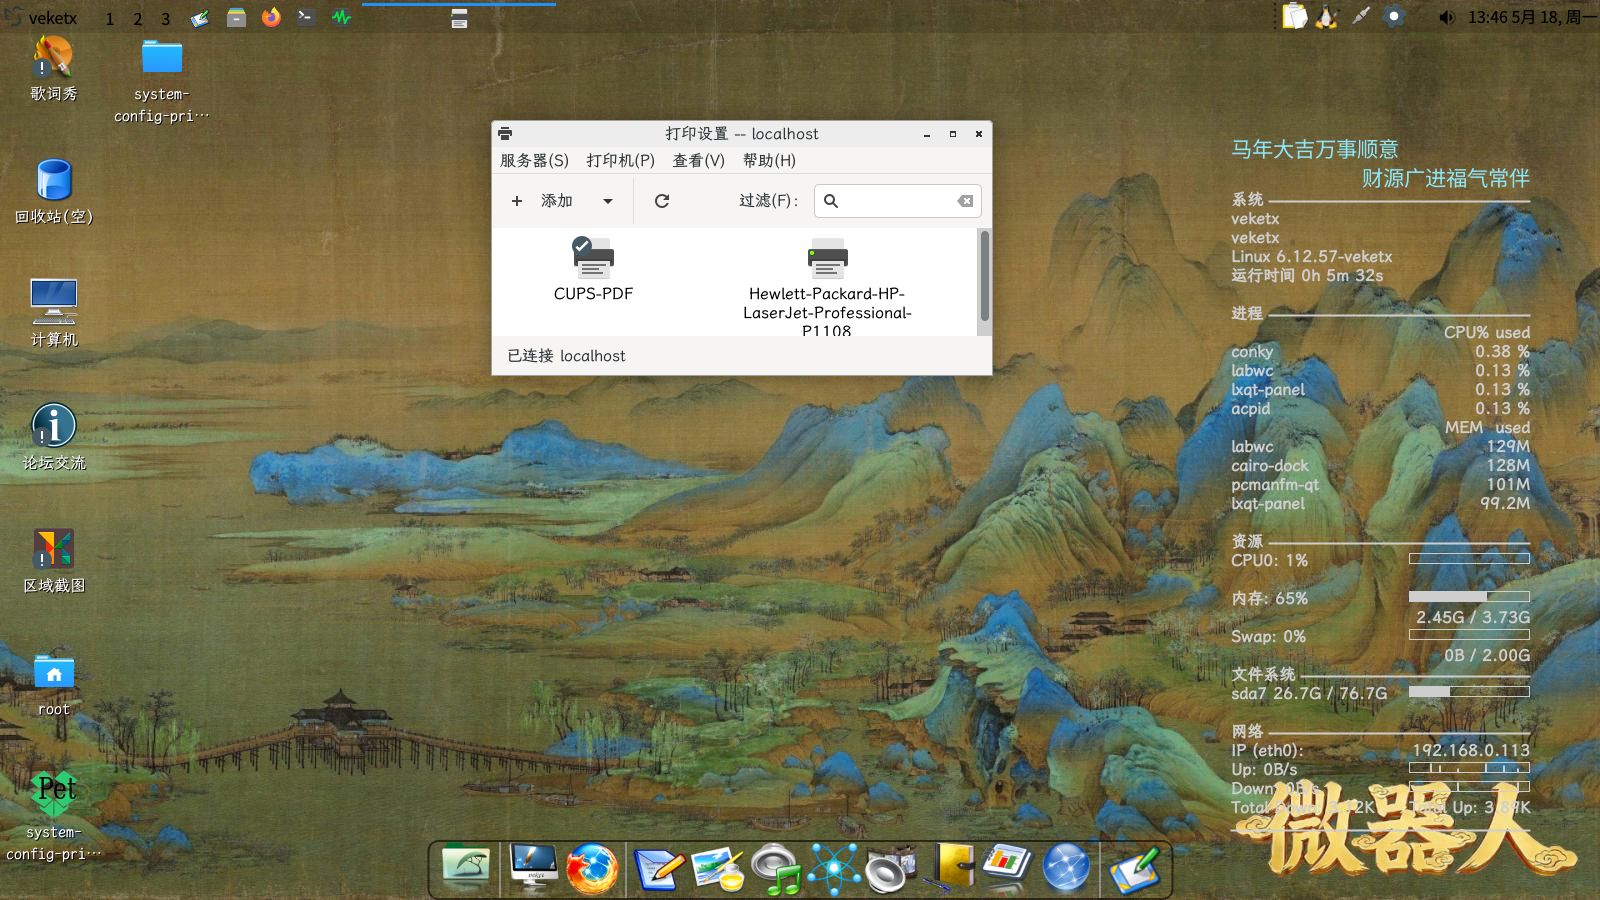Click the penguin tray icon

1327,16
